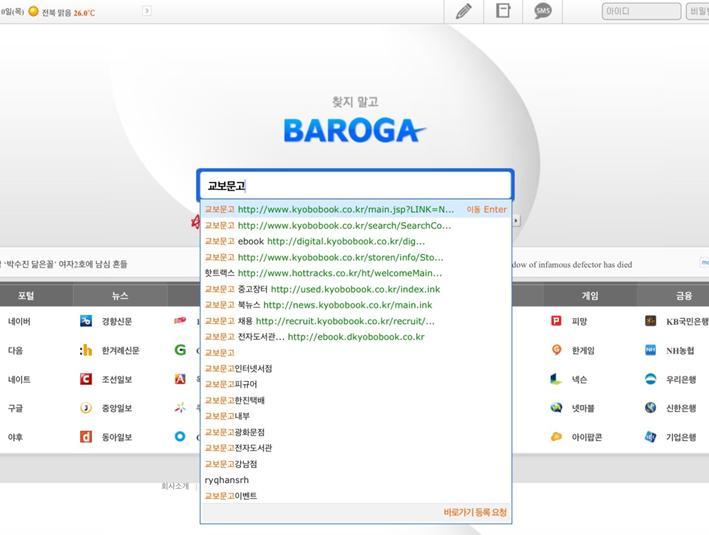Choose the 교보문고이벤트 keyword suggestion
The image size is (709, 535).
tap(356, 496)
